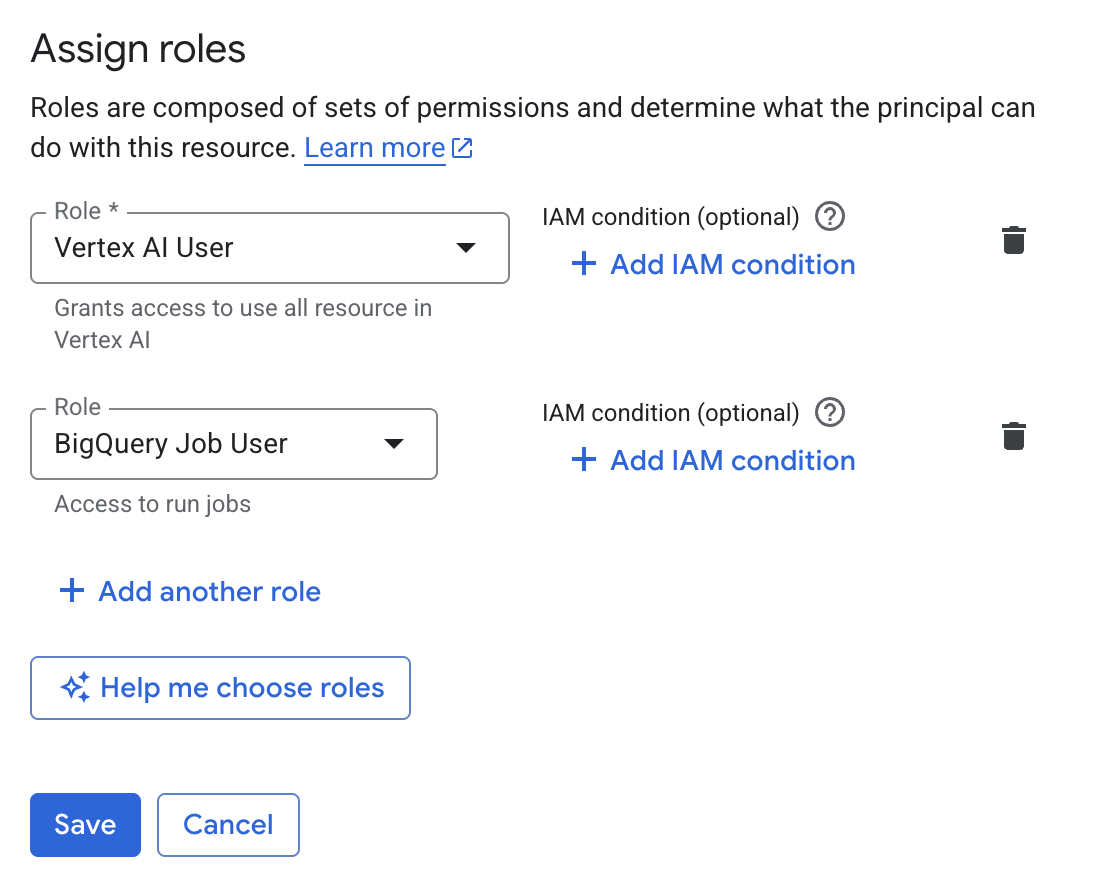Image resolution: width=1102 pixels, height=876 pixels.
Task: Expand the dropdown arrow on the first Role field
Action: tap(466, 248)
